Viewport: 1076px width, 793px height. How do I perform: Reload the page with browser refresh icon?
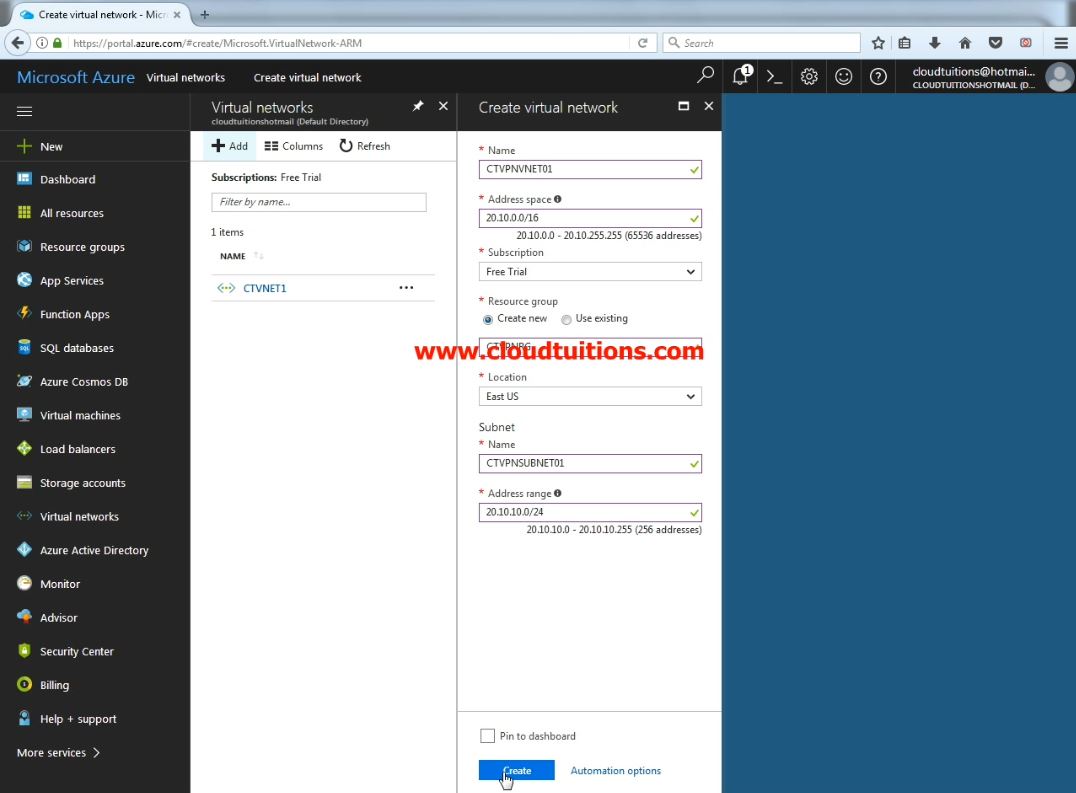642,43
